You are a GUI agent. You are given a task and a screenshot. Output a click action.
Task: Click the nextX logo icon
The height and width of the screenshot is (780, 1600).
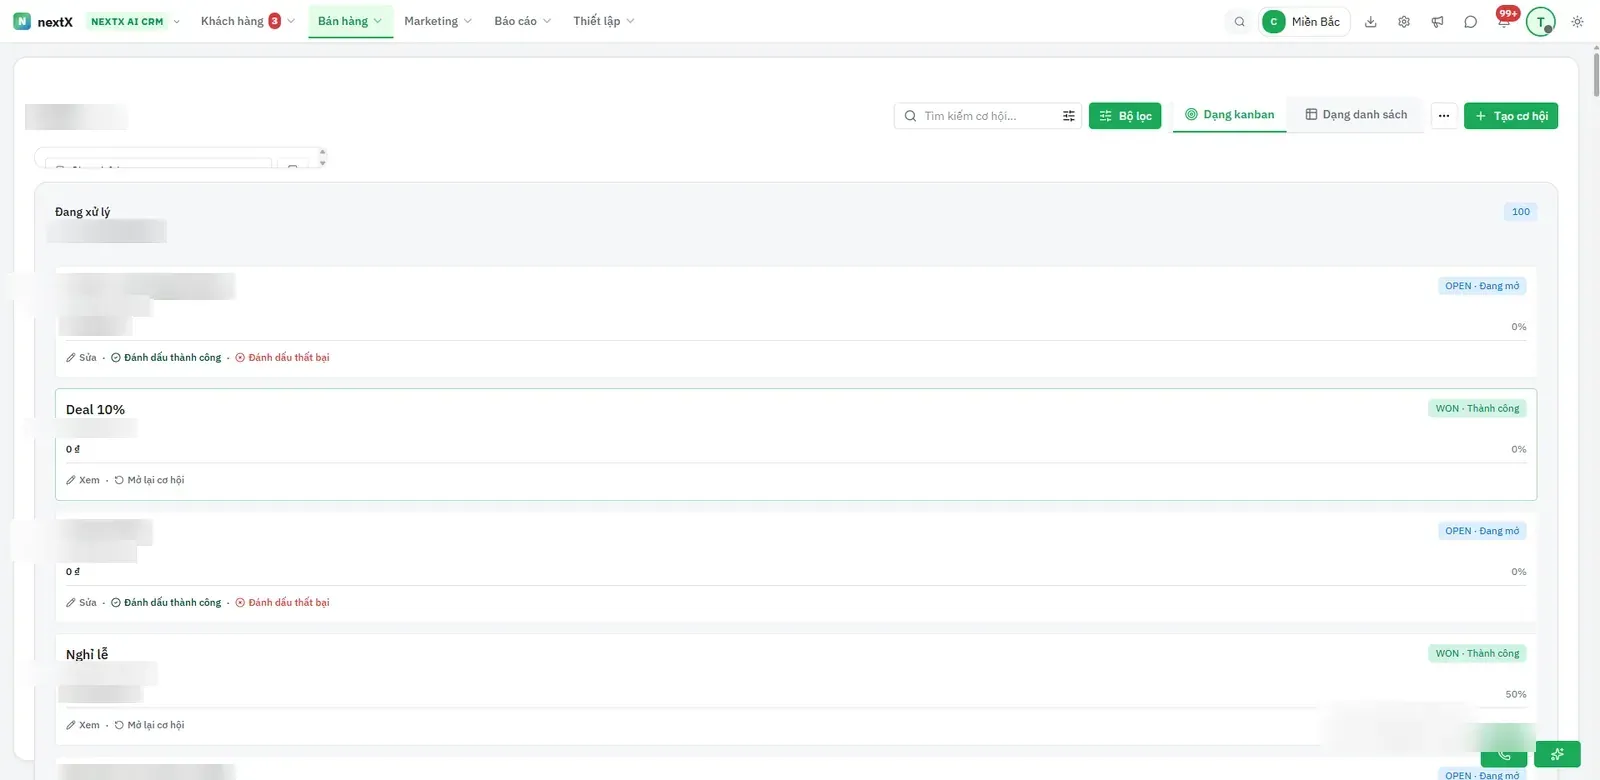[x=22, y=21]
